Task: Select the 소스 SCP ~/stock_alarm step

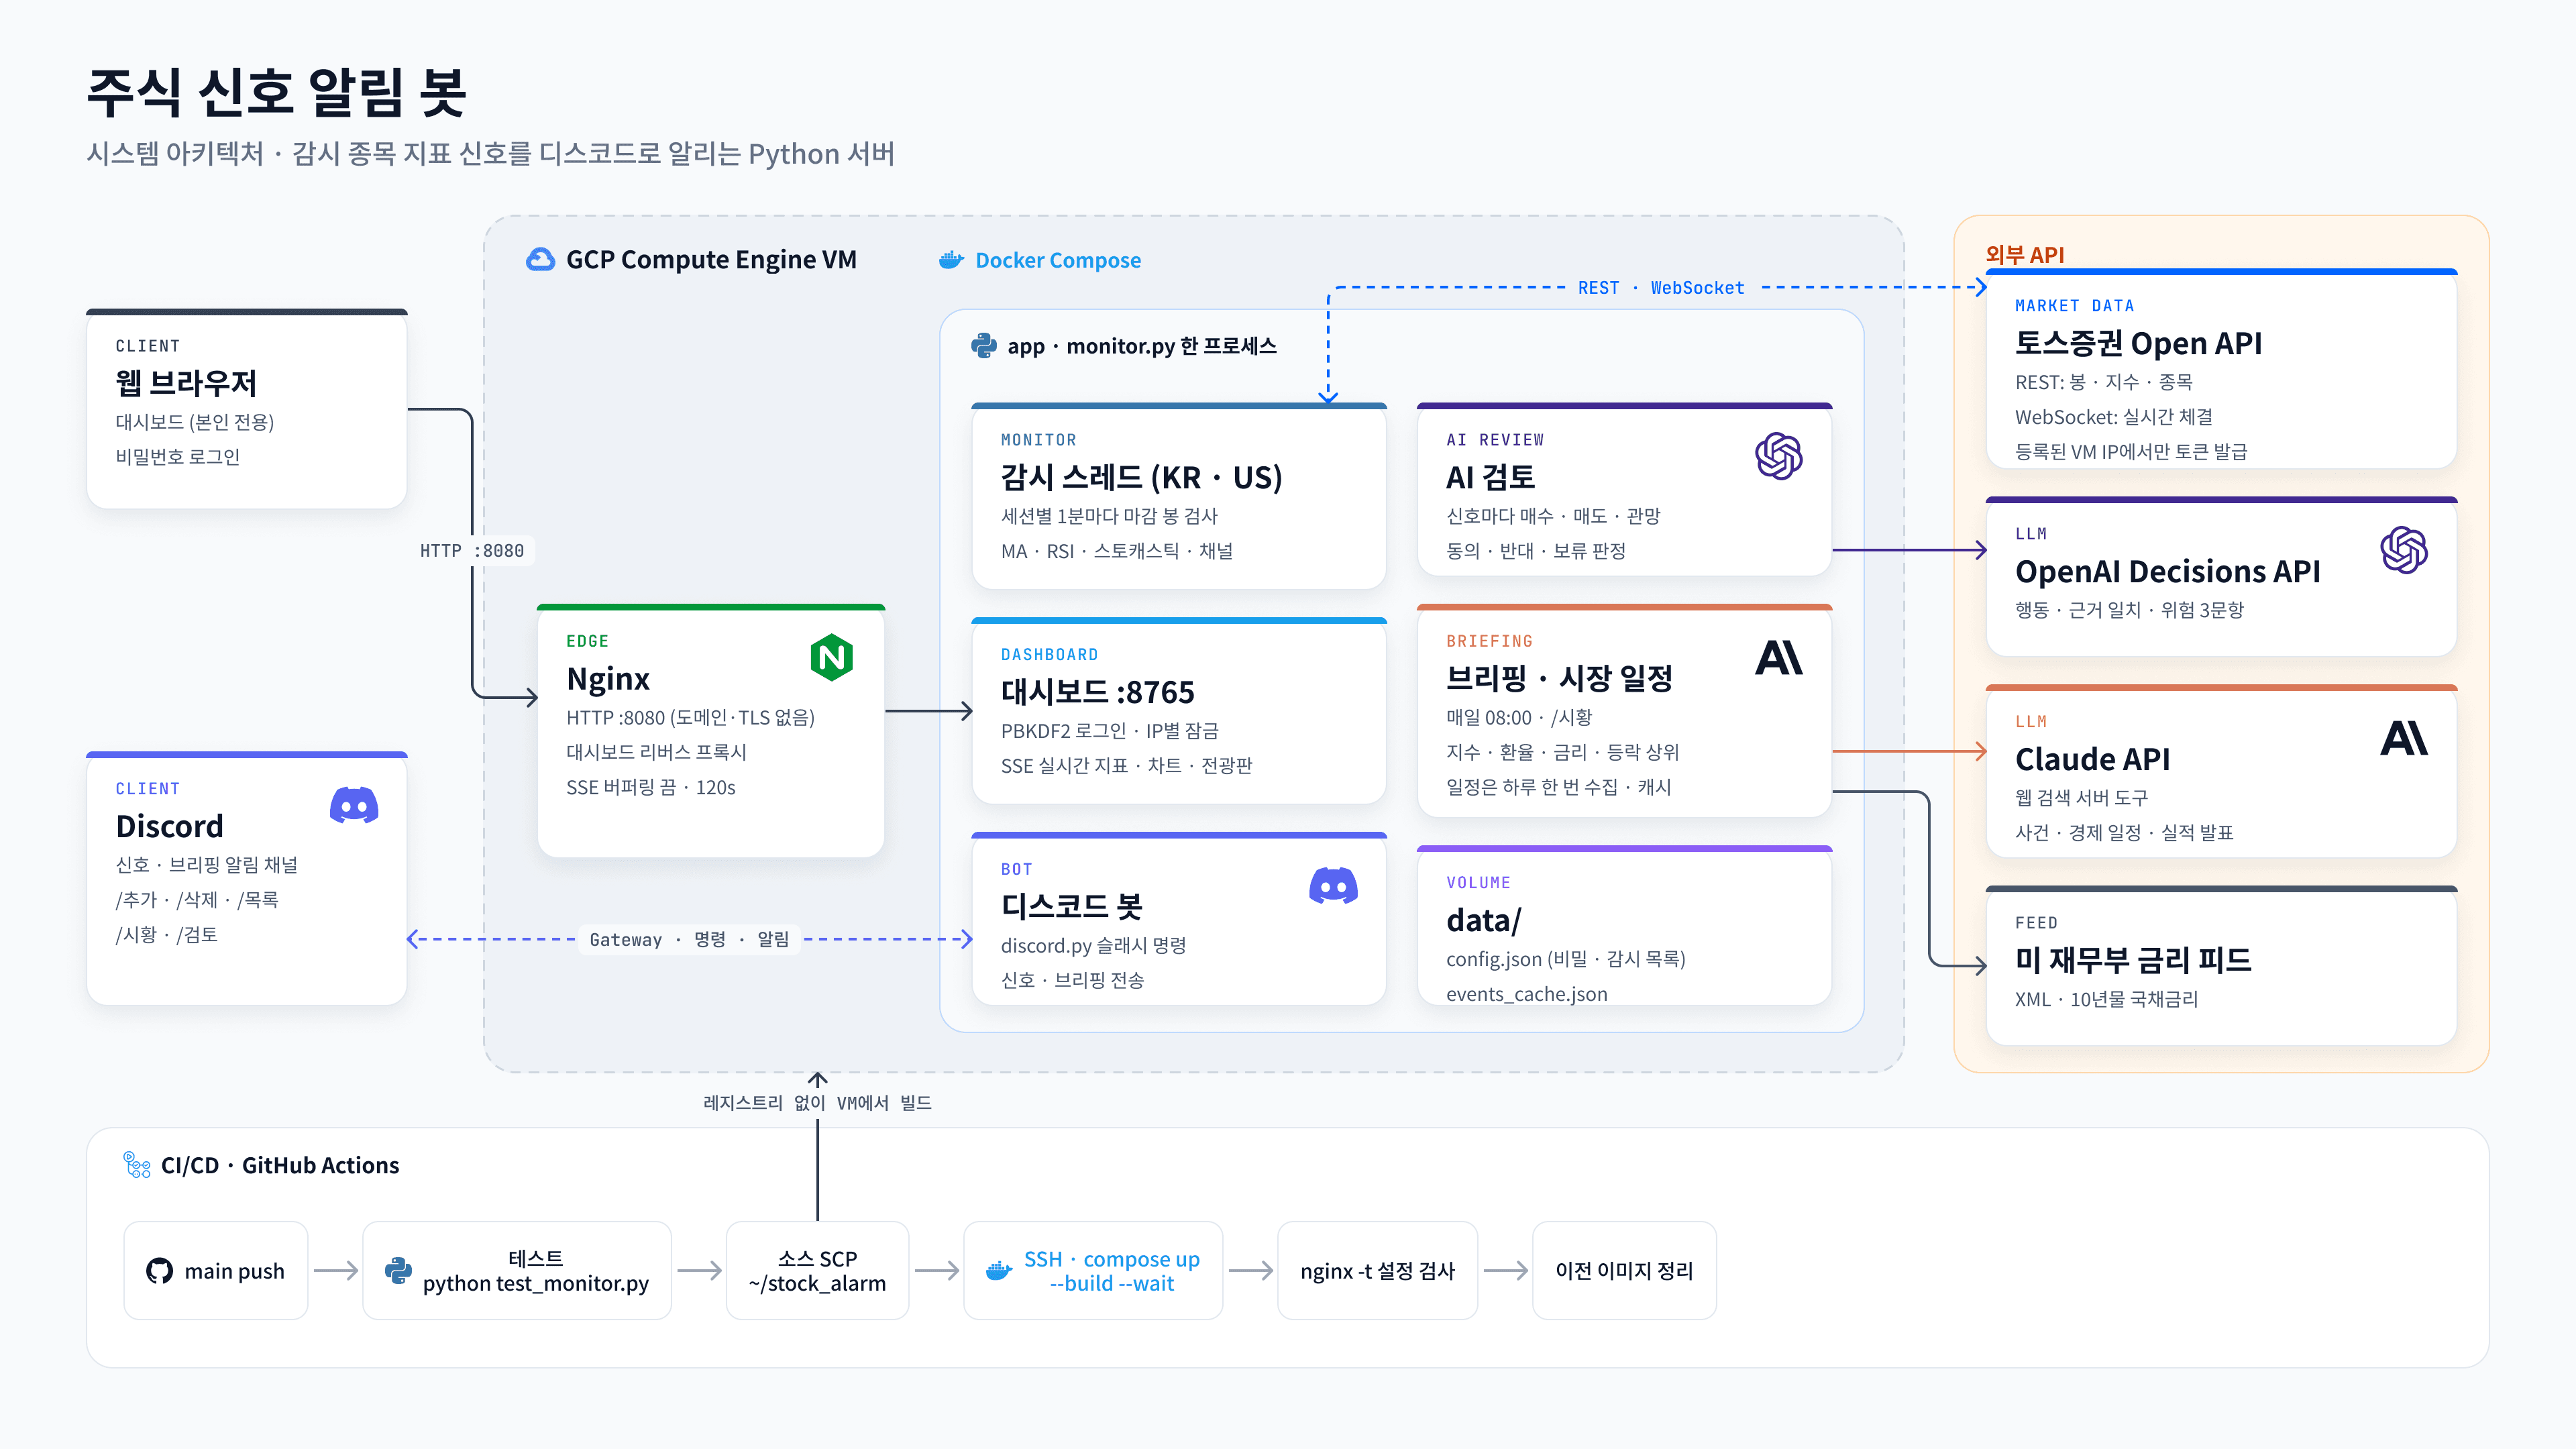Action: point(817,1271)
